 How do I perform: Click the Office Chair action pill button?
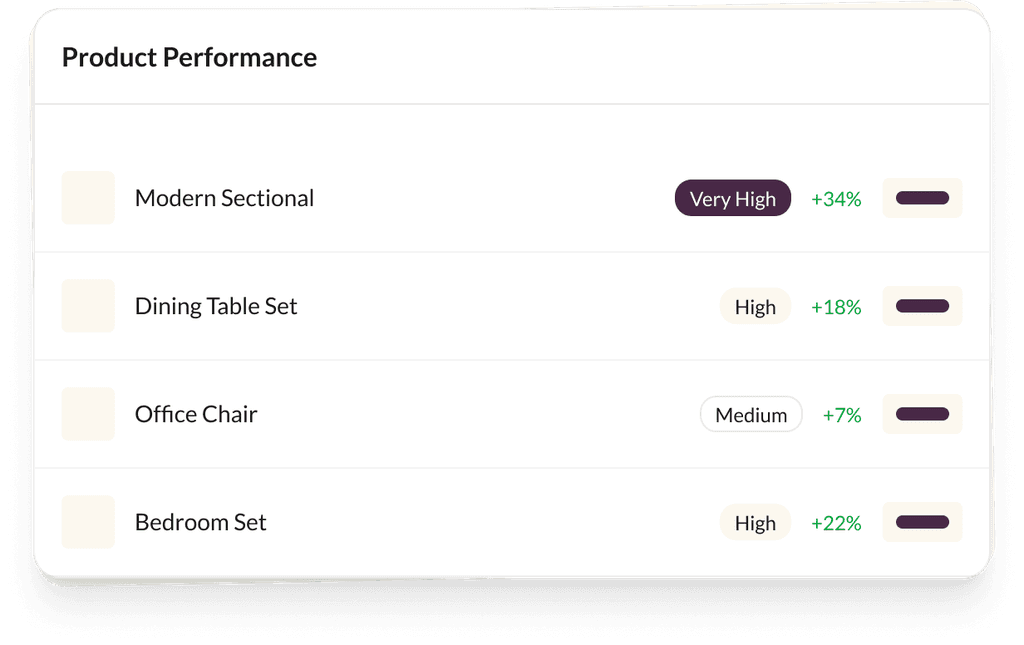pyautogui.click(x=922, y=414)
